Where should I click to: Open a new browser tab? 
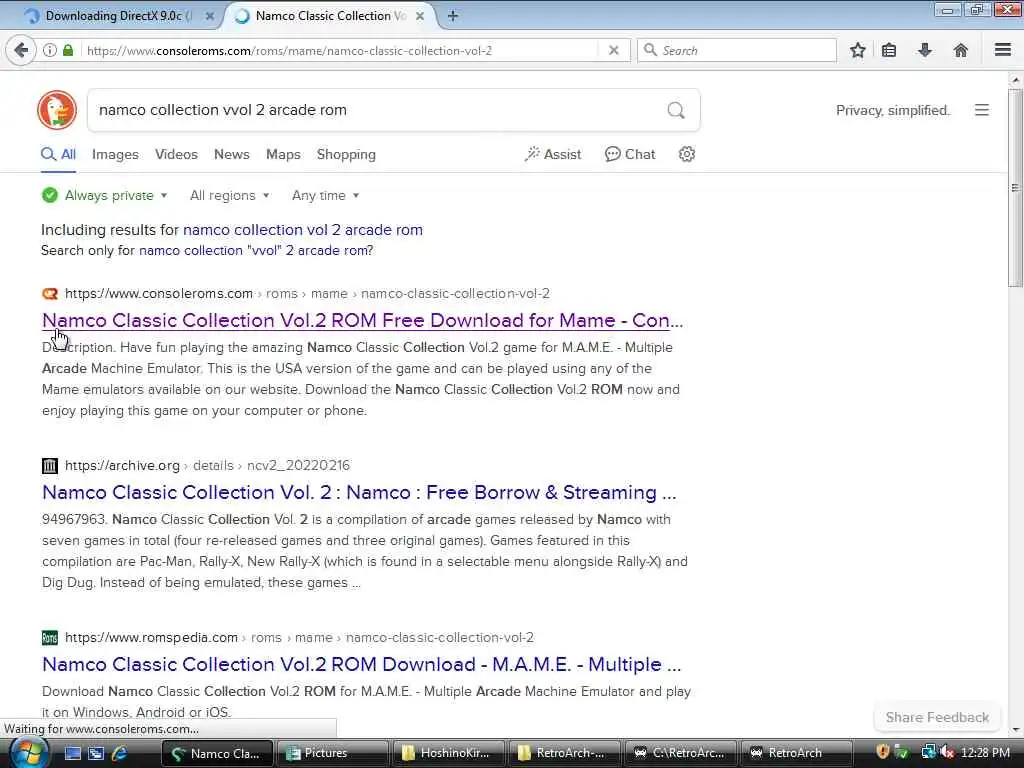pos(453,16)
